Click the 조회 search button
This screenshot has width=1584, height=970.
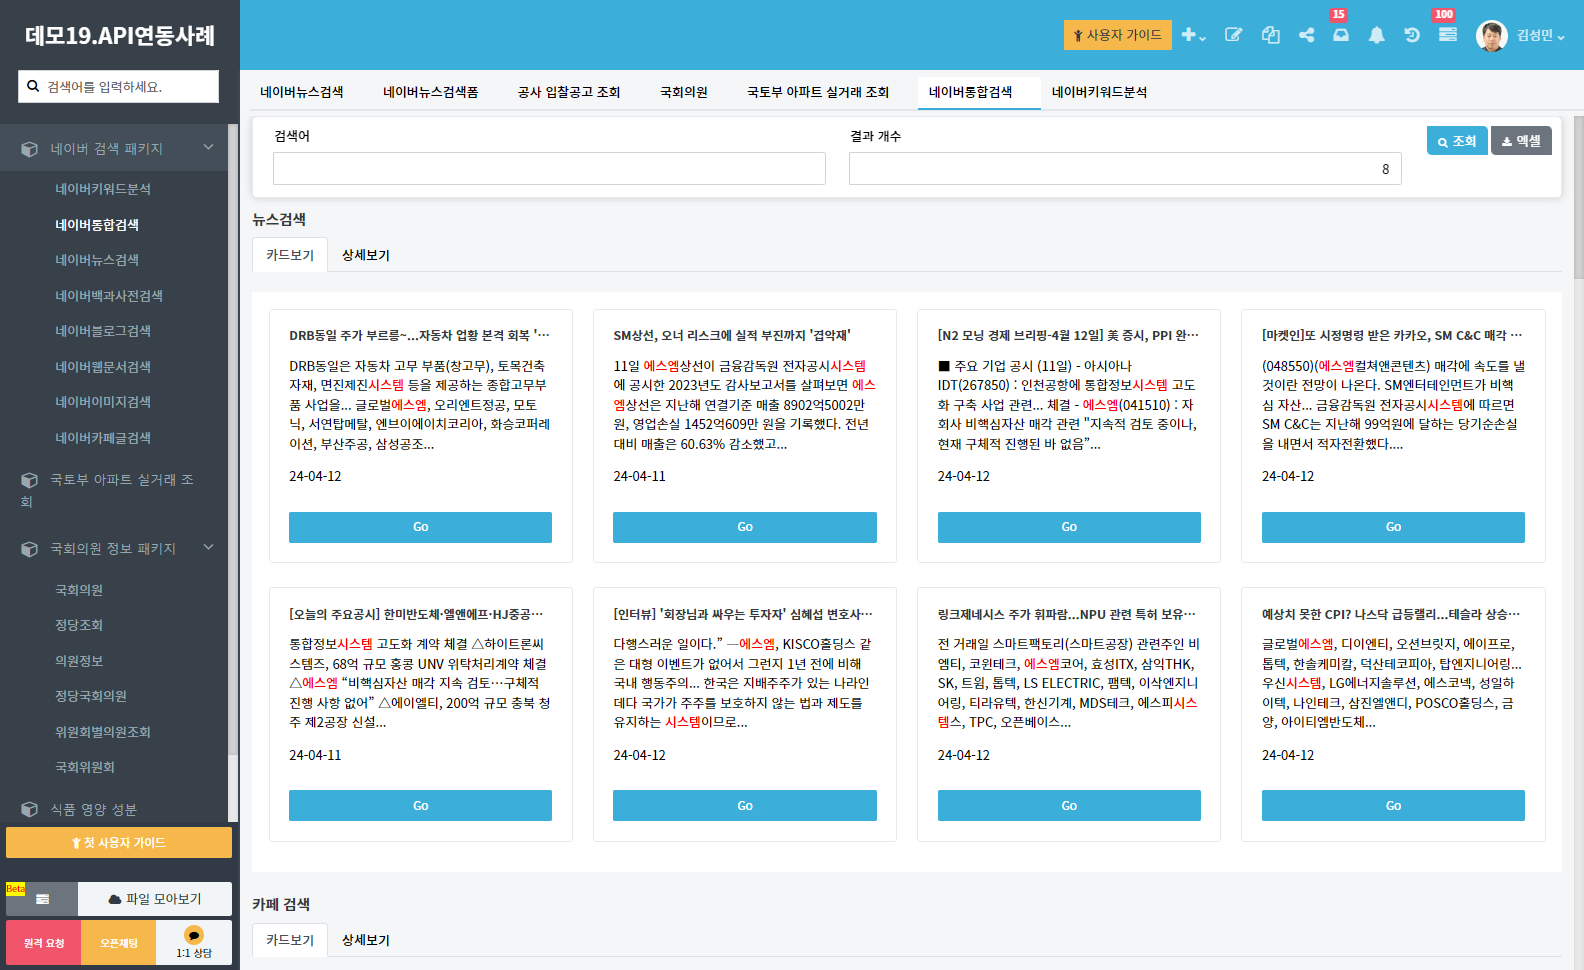(x=1457, y=141)
